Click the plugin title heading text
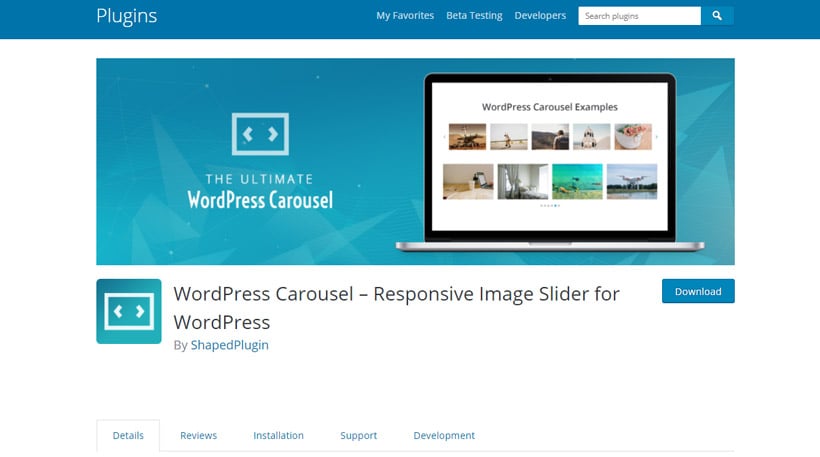 click(396, 308)
